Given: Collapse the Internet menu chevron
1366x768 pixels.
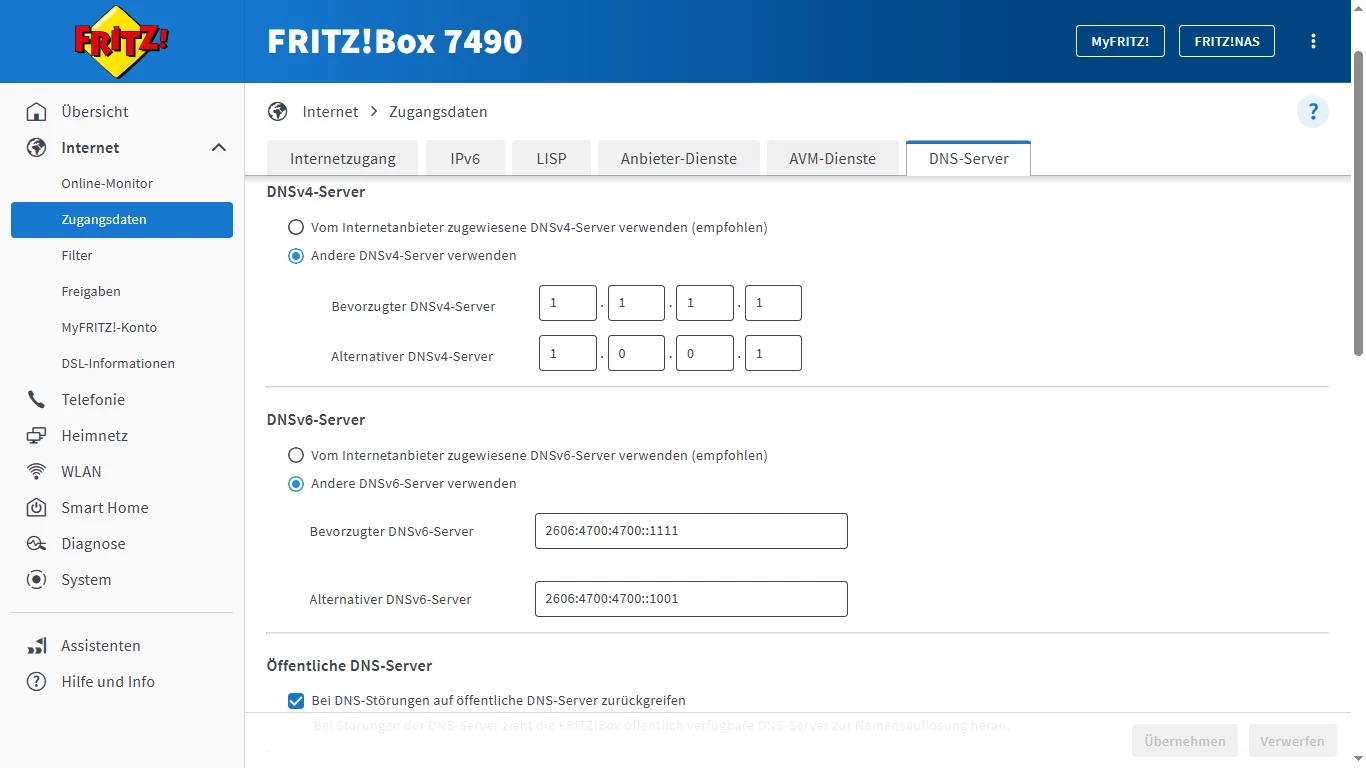Looking at the screenshot, I should 219,148.
